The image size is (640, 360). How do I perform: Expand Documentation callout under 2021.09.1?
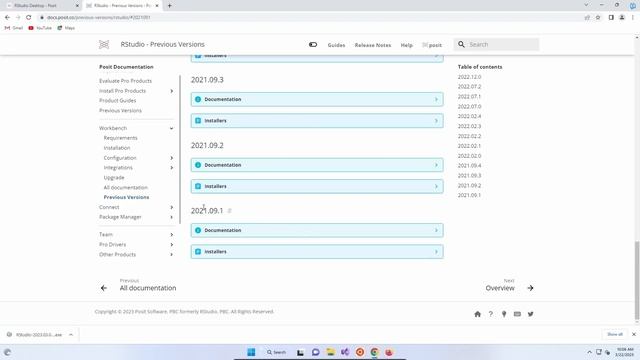[317, 230]
